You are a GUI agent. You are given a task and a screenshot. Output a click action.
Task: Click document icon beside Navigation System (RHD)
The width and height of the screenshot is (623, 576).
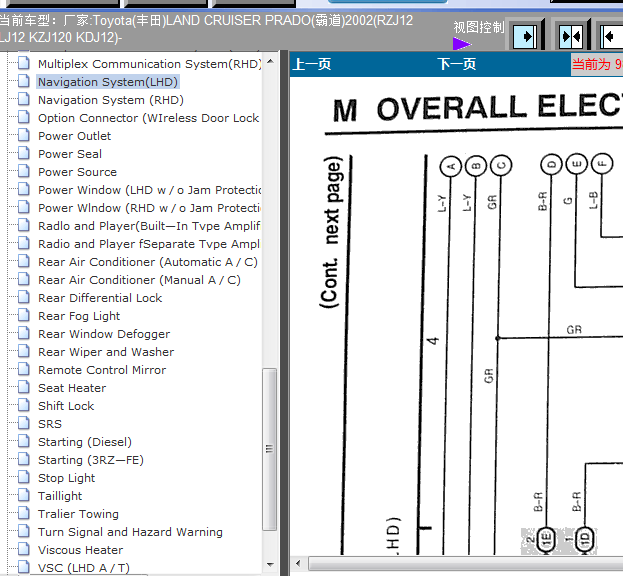24,99
